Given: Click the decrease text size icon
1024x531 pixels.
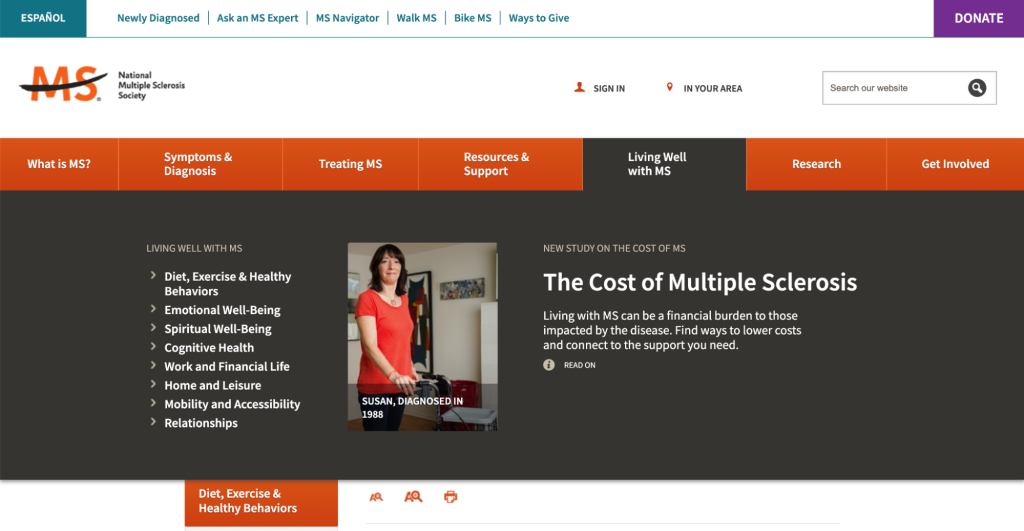Looking at the screenshot, I should pos(376,497).
